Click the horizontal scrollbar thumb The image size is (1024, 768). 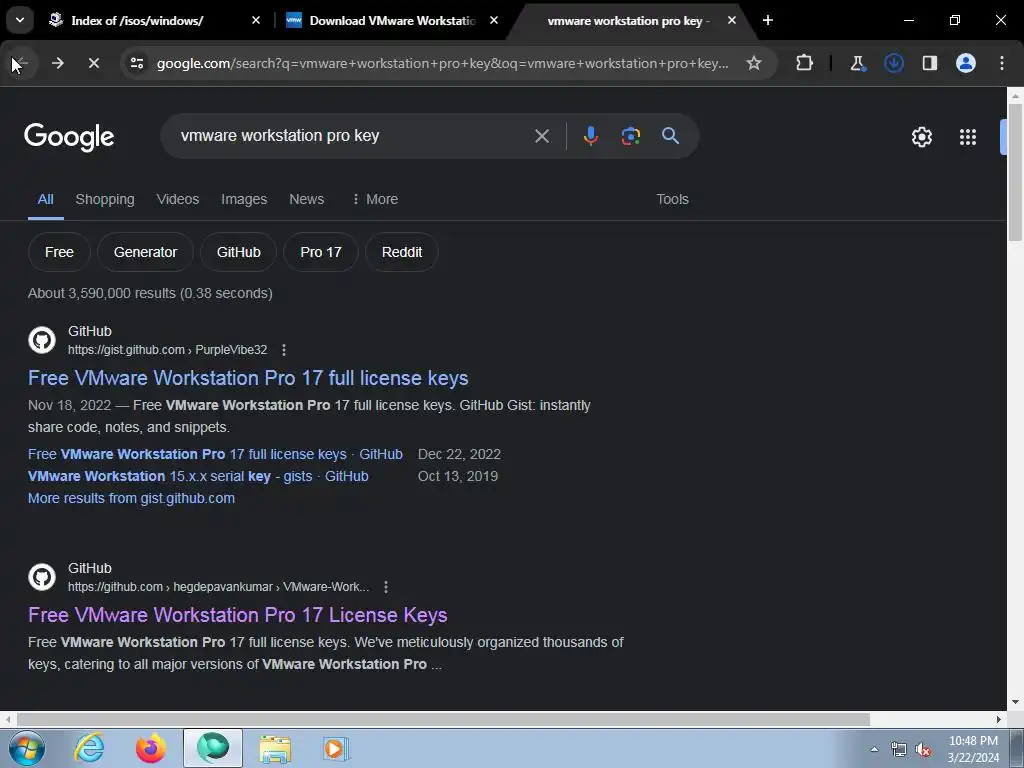[x=443, y=719]
